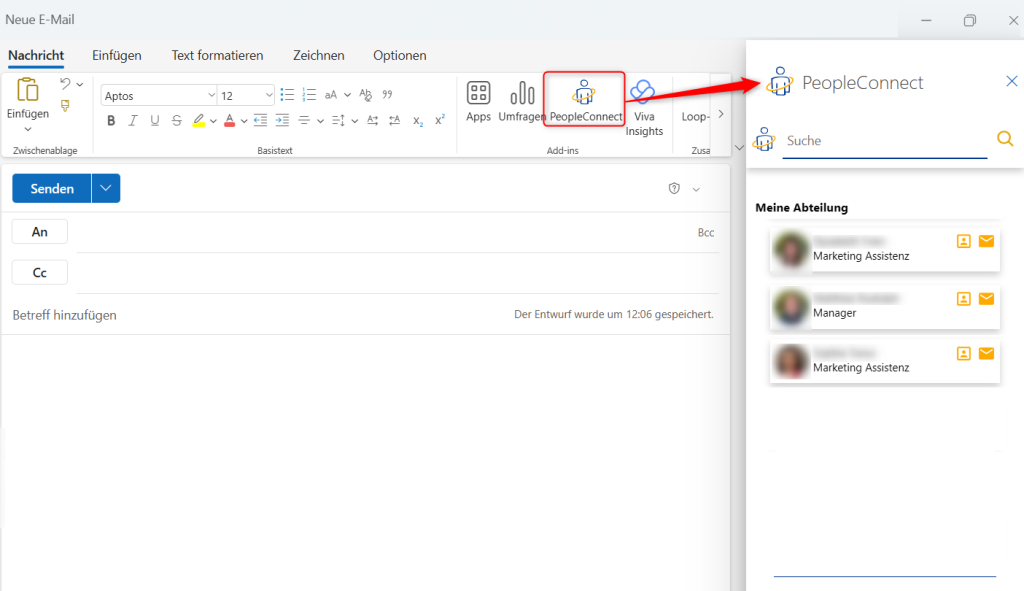This screenshot has height=591, width=1024.
Task: Expand the Senden button options
Action: click(105, 188)
